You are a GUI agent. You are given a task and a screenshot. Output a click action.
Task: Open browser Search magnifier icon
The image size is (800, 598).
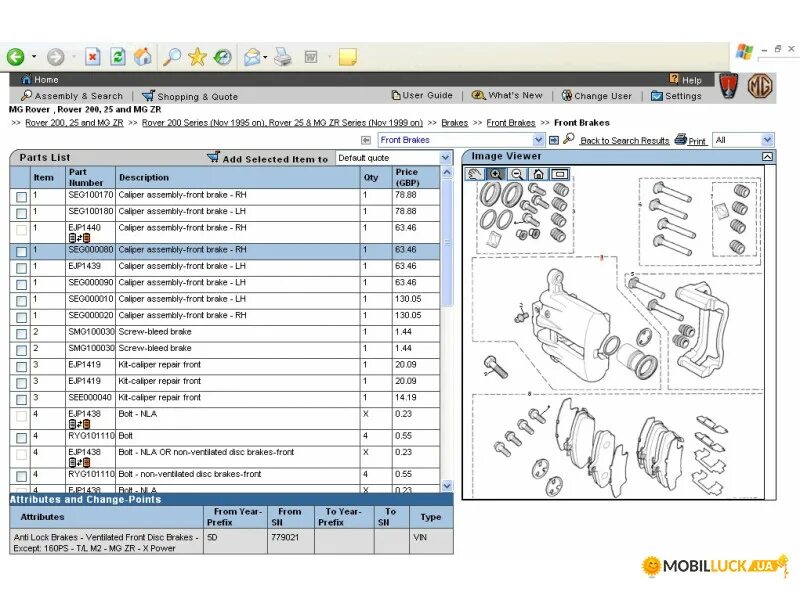coord(172,57)
